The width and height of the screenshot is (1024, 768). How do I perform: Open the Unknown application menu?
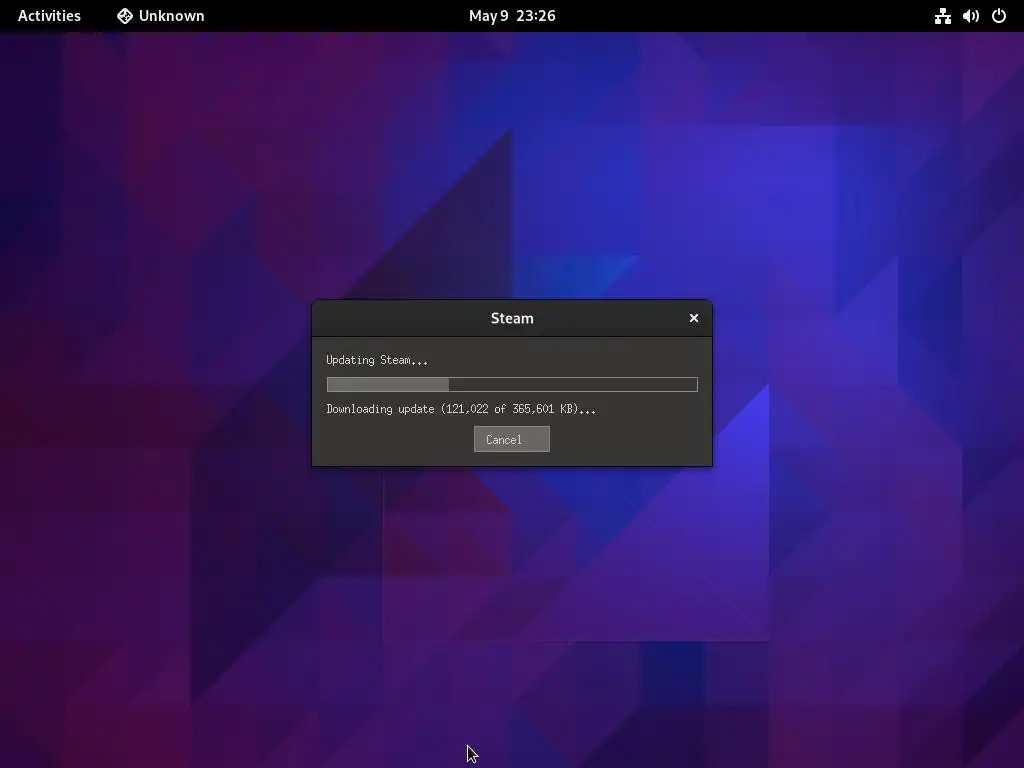[161, 16]
